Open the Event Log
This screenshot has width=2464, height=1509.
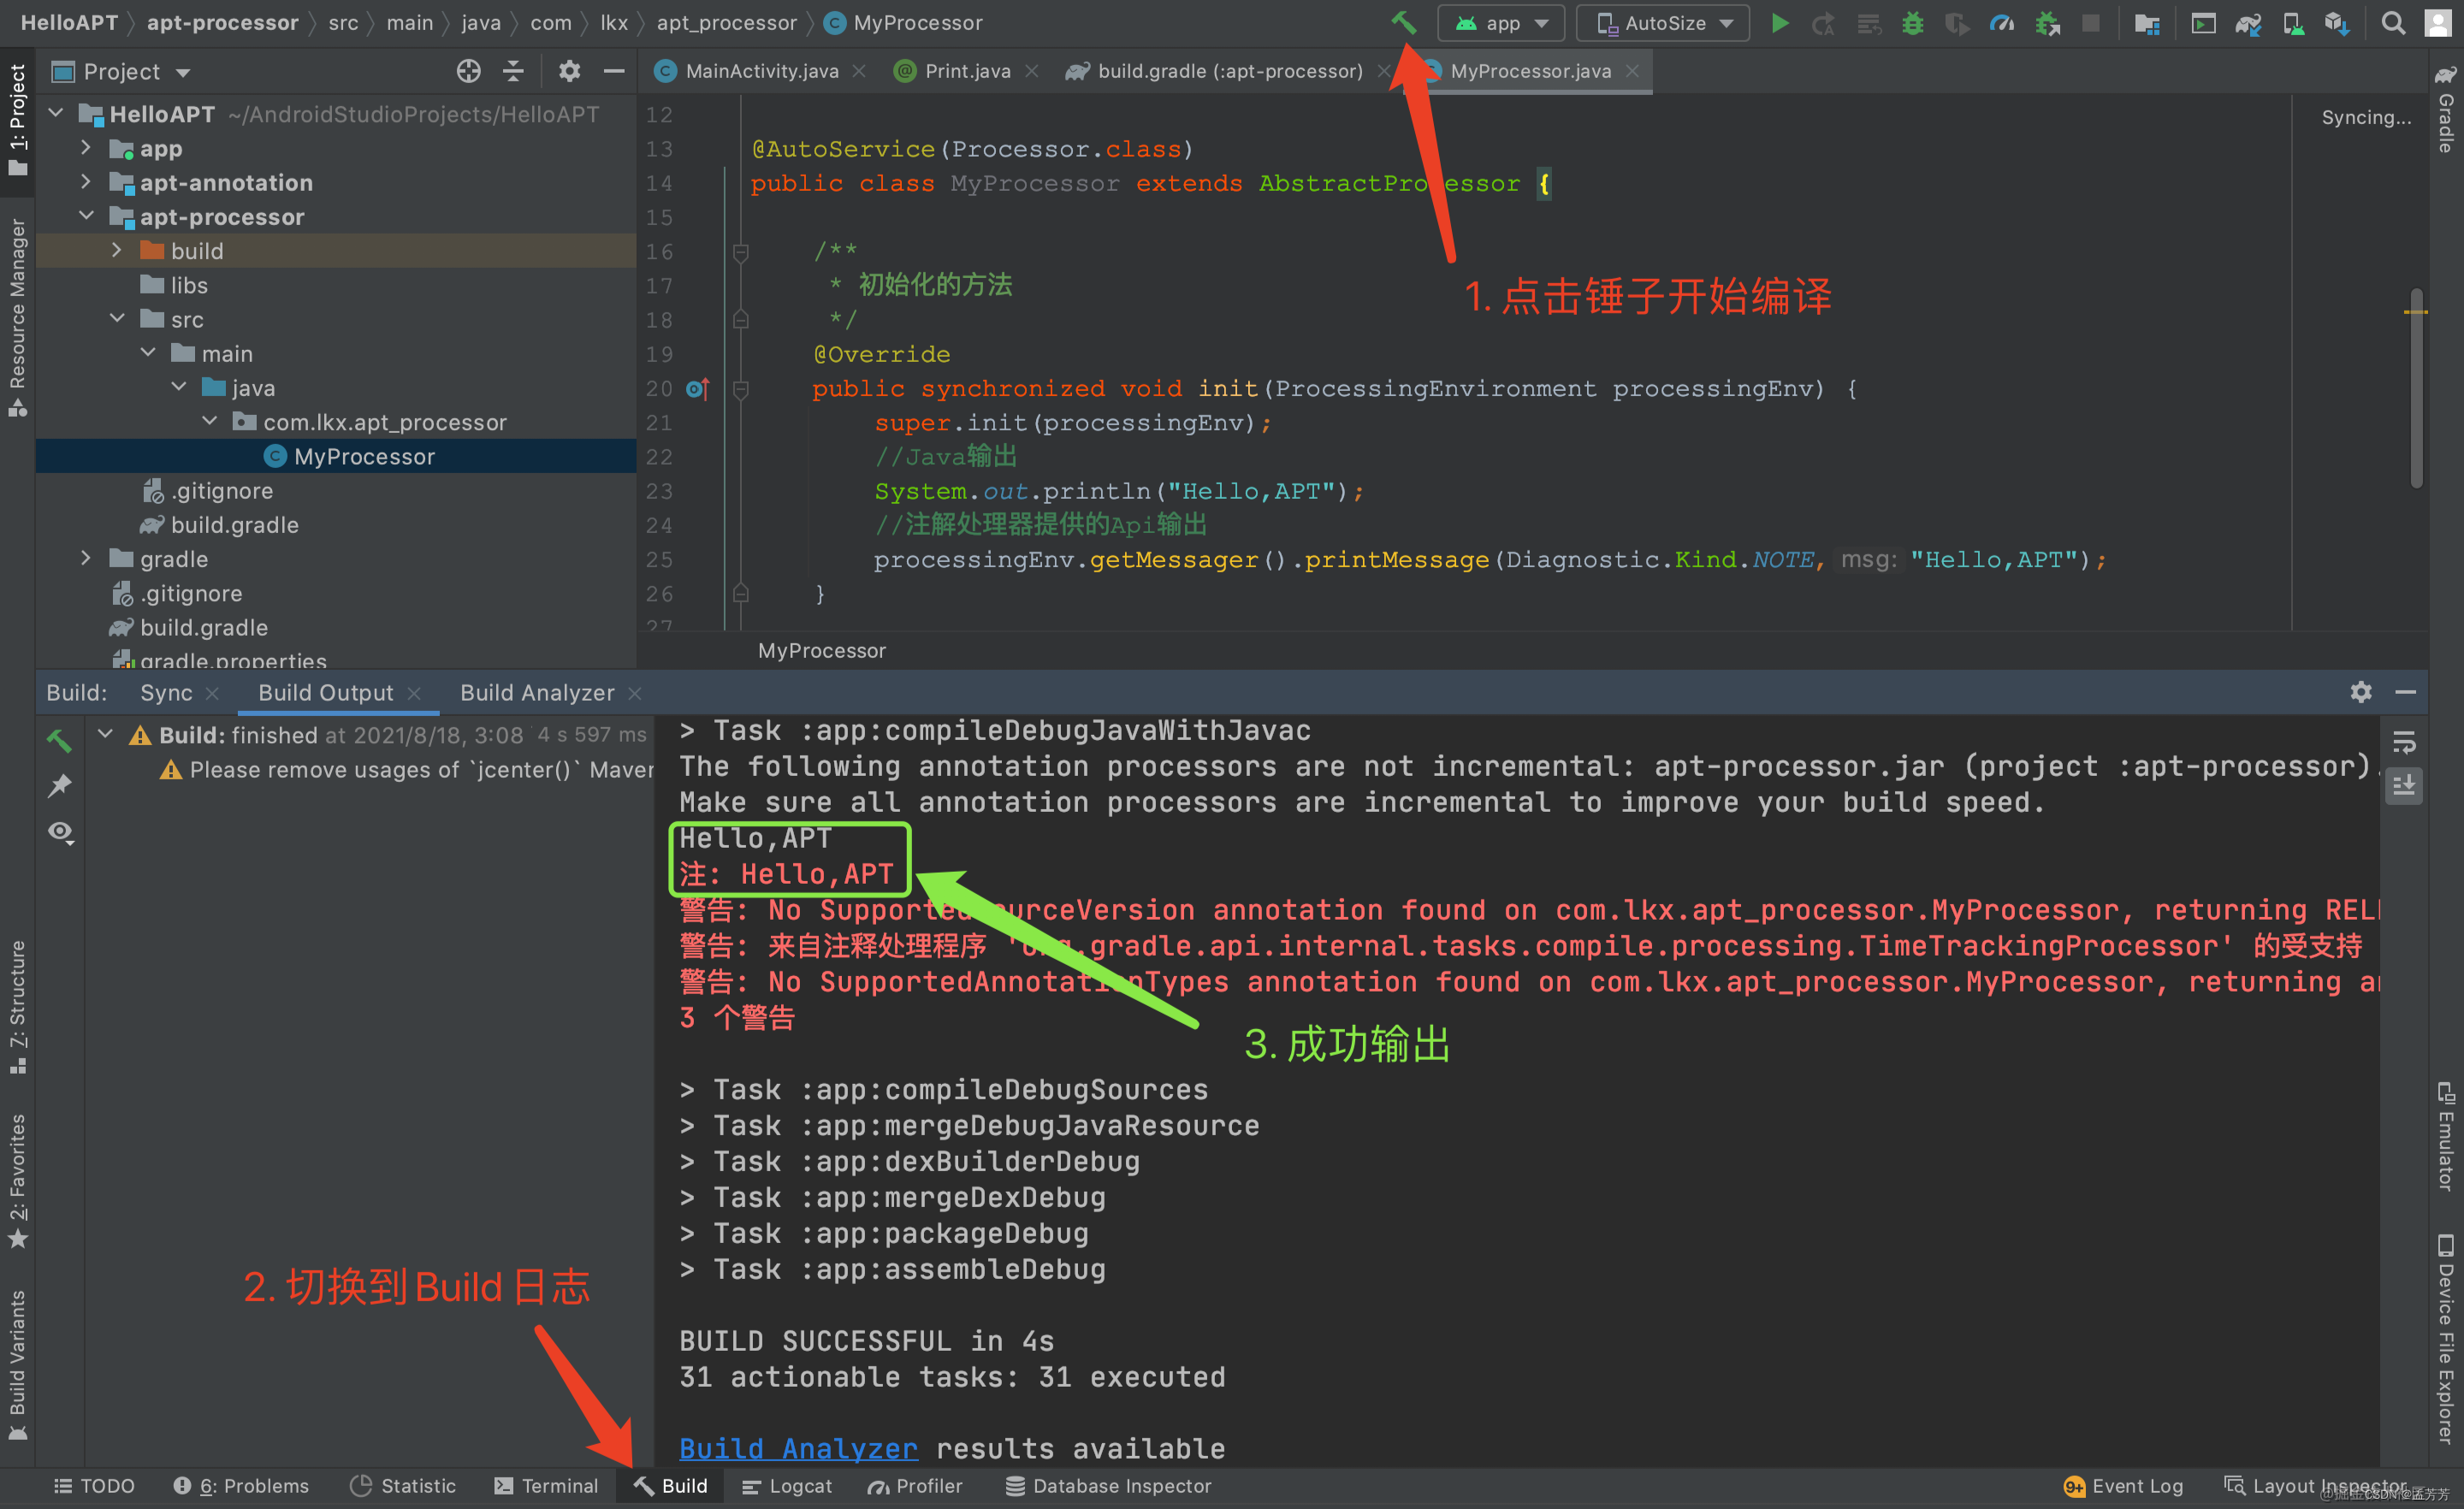pos(2123,1486)
